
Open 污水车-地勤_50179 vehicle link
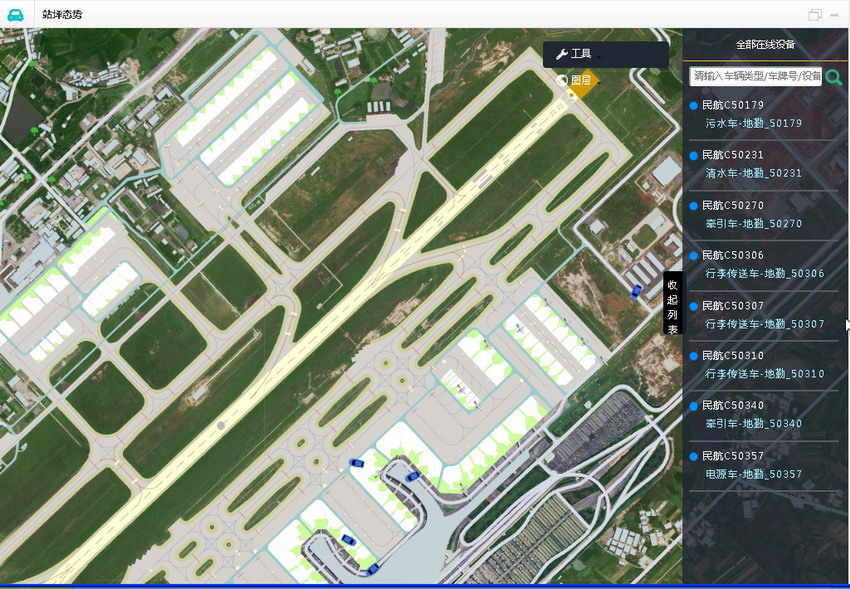coord(754,123)
